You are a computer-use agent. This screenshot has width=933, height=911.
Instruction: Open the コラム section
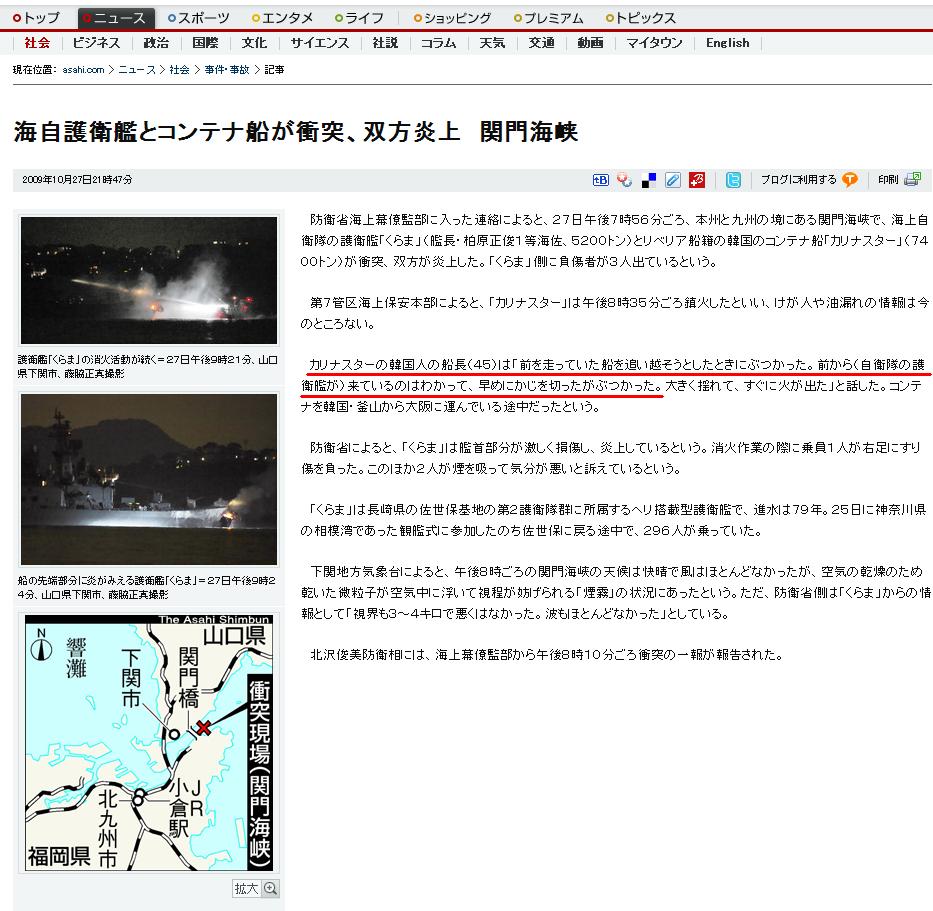[x=439, y=43]
